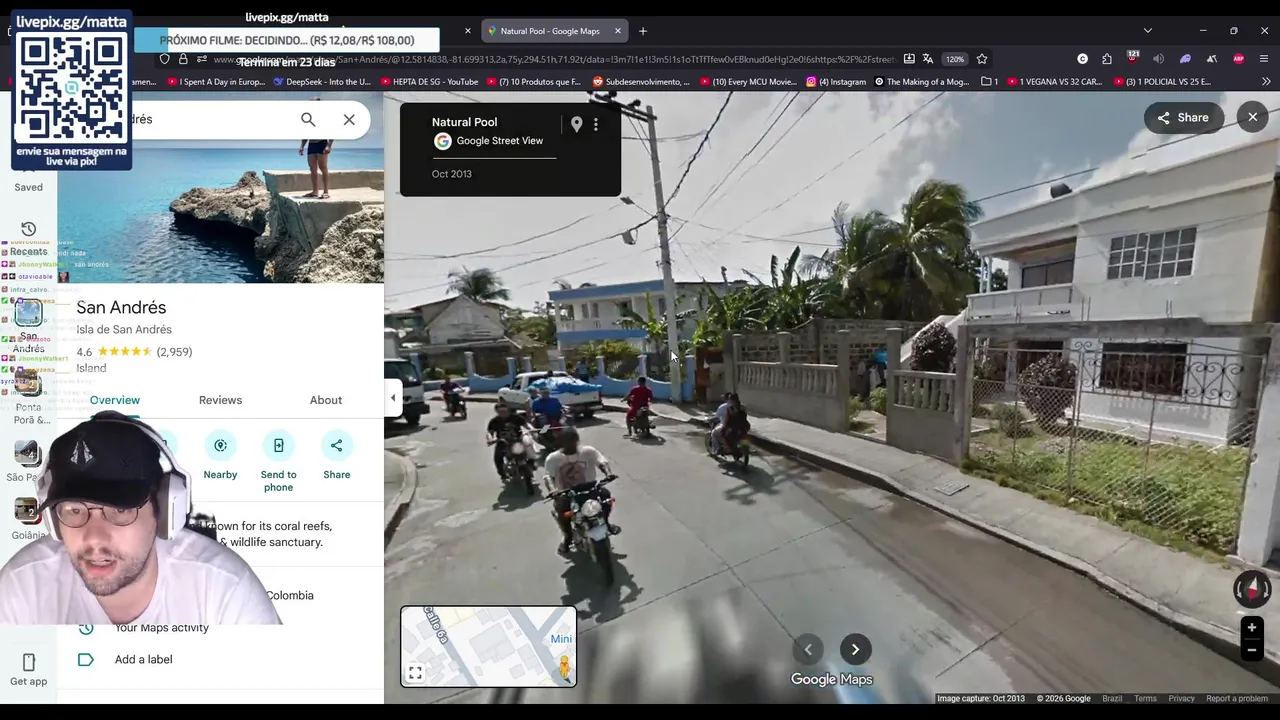1280x720 pixels.
Task: Click the Terms link in footer
Action: 1145,699
